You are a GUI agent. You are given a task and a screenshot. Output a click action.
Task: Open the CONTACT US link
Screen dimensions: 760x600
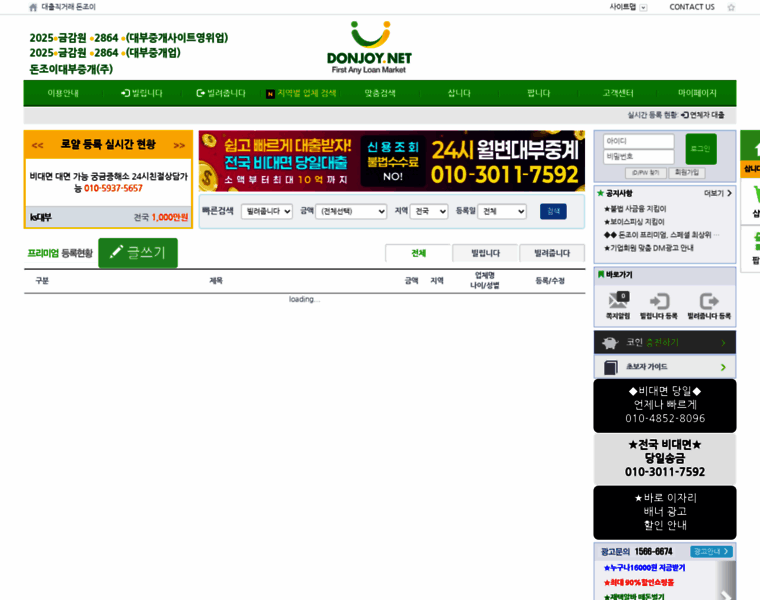(x=692, y=7)
